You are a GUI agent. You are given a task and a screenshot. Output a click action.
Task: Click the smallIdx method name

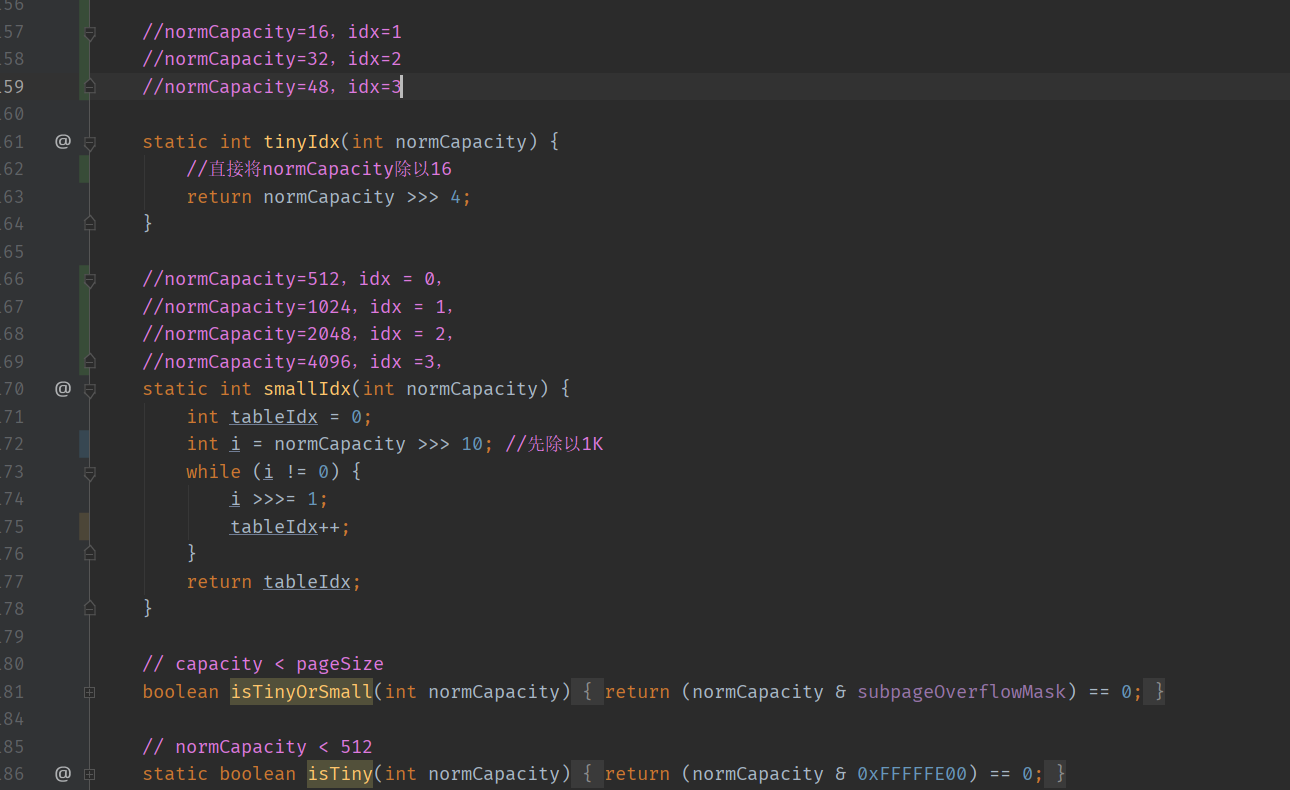tap(307, 388)
